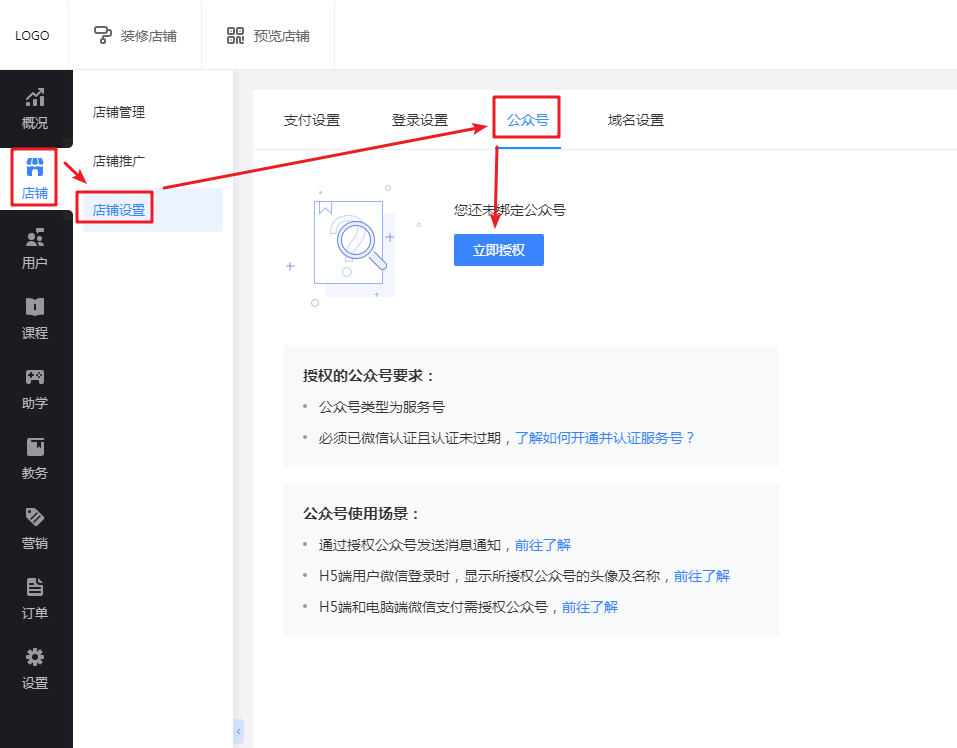The width and height of the screenshot is (957, 748).
Task: Click 预览店铺 QR code button
Action: 268,36
